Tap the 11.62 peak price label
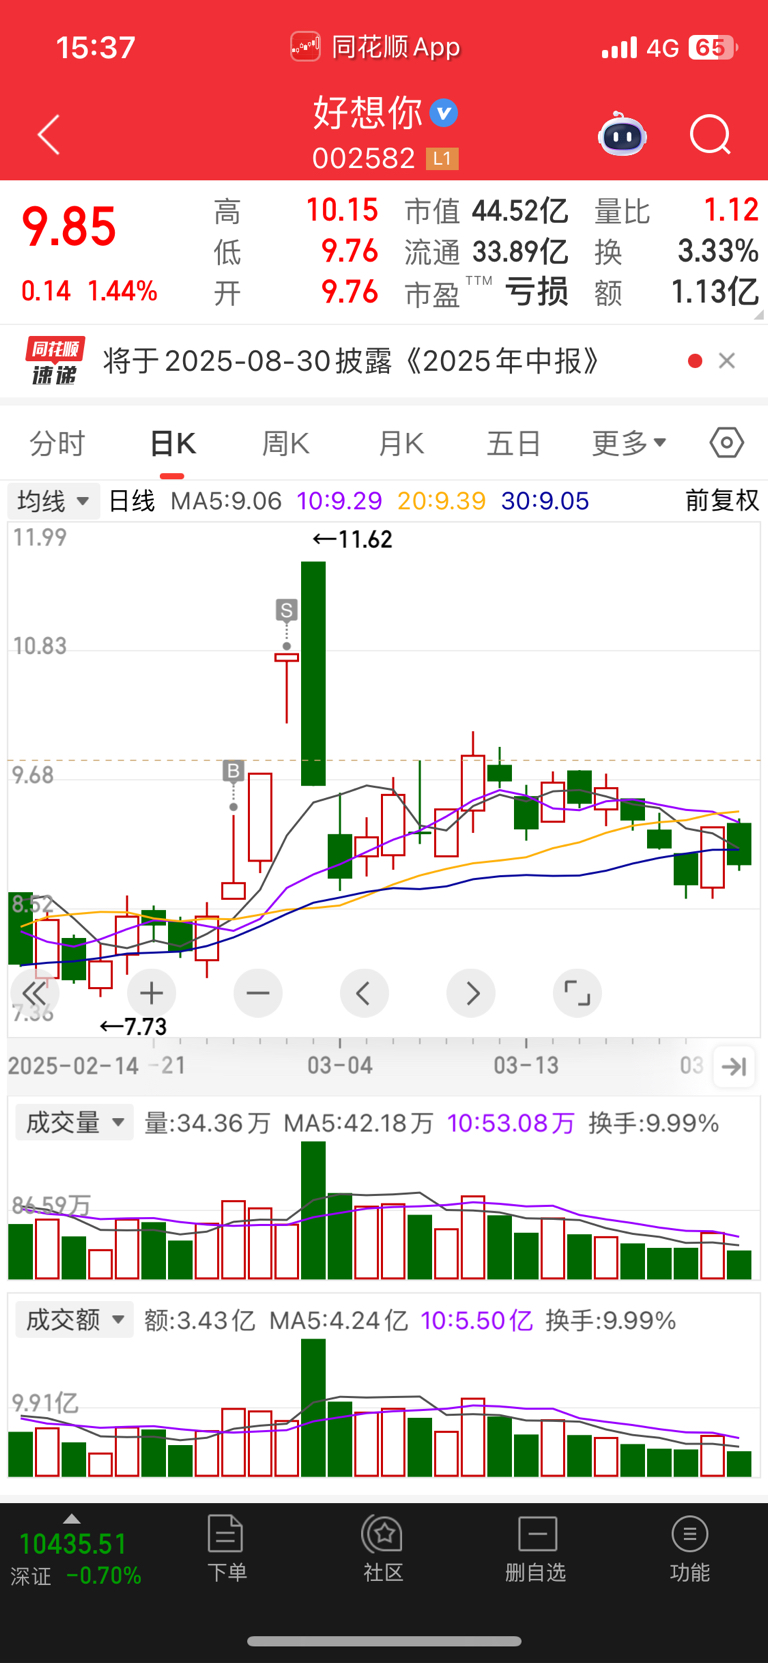 (353, 540)
